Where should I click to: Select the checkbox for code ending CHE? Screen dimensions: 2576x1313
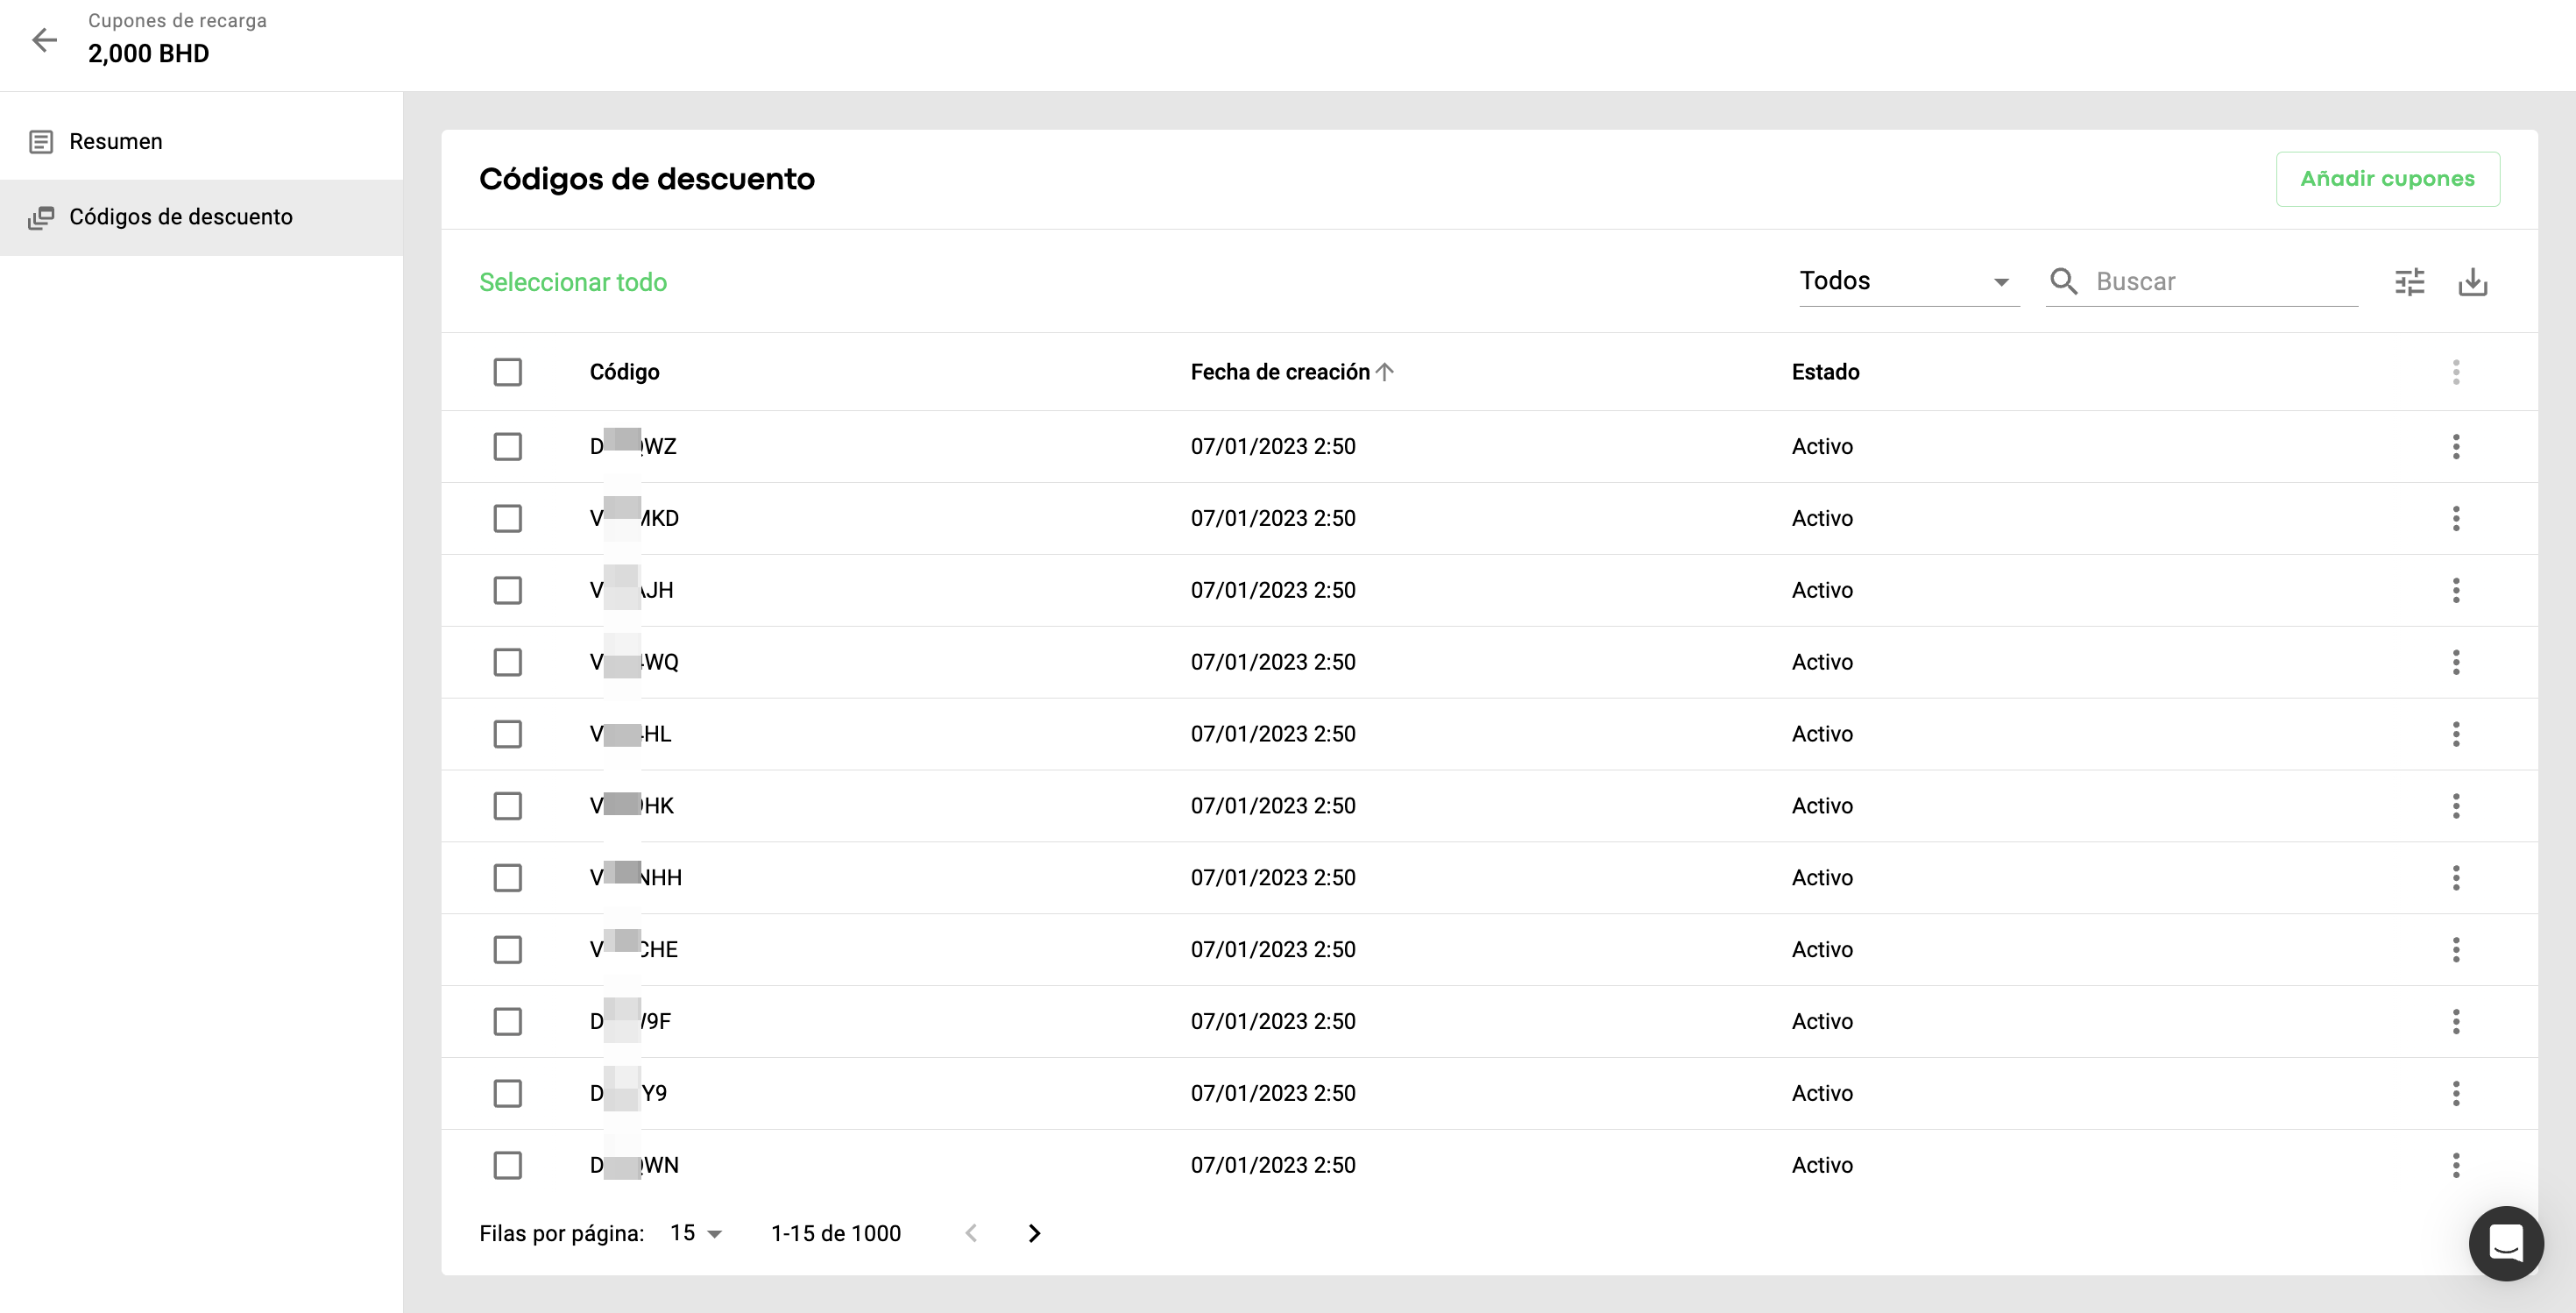507,949
